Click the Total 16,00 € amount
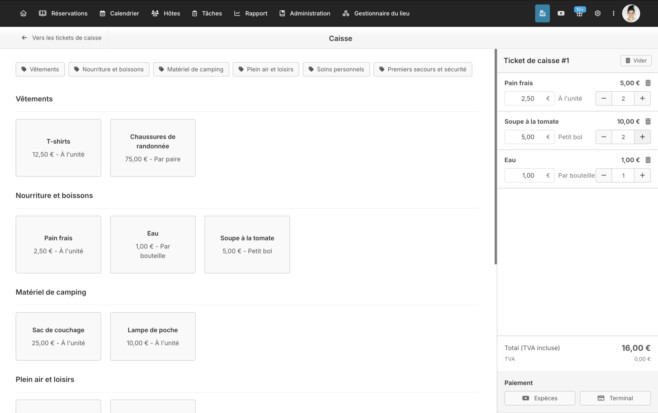 pos(636,348)
